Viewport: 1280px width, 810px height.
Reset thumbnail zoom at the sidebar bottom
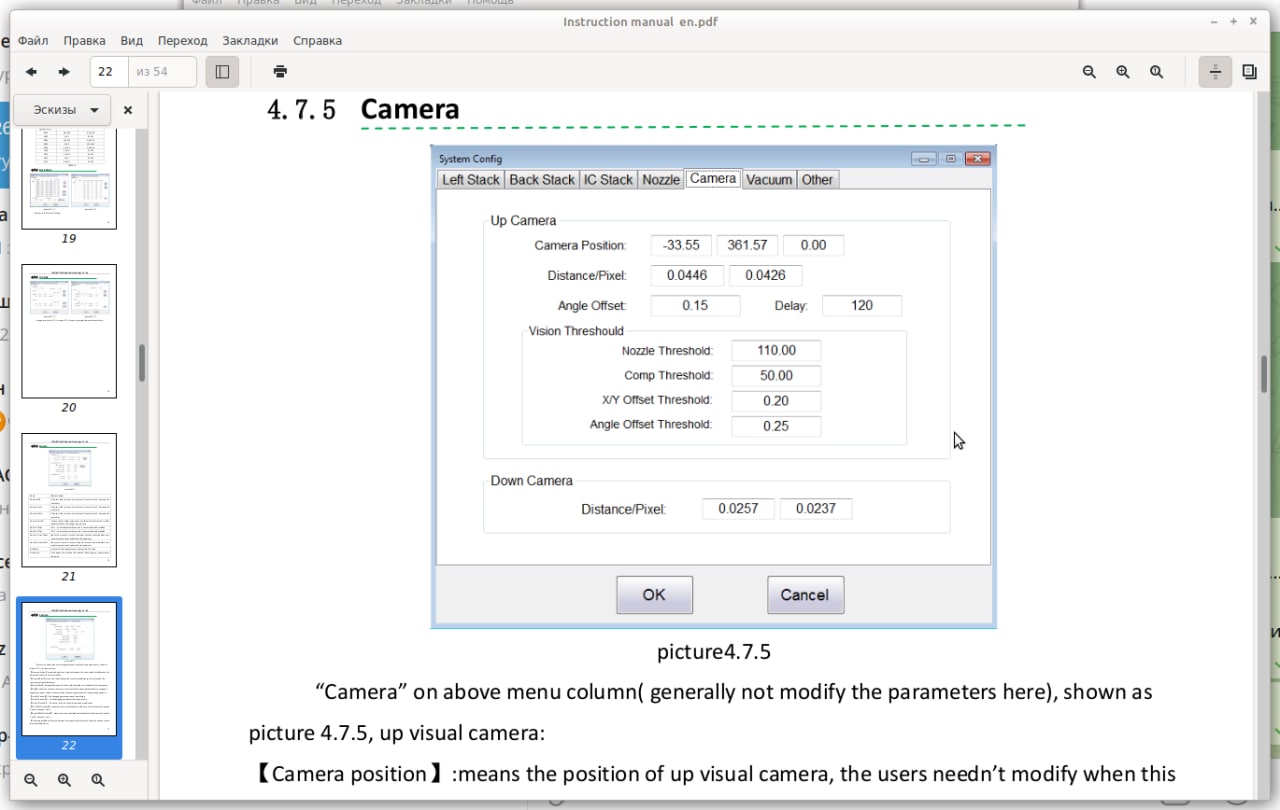pyautogui.click(x=98, y=780)
